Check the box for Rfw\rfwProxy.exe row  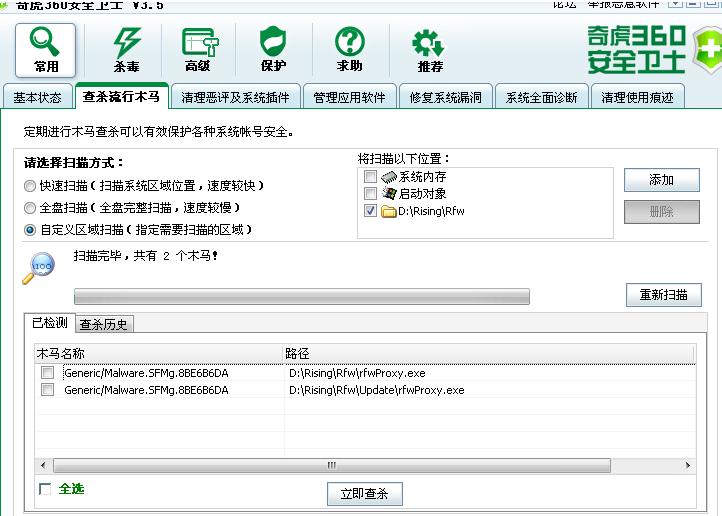[47, 372]
